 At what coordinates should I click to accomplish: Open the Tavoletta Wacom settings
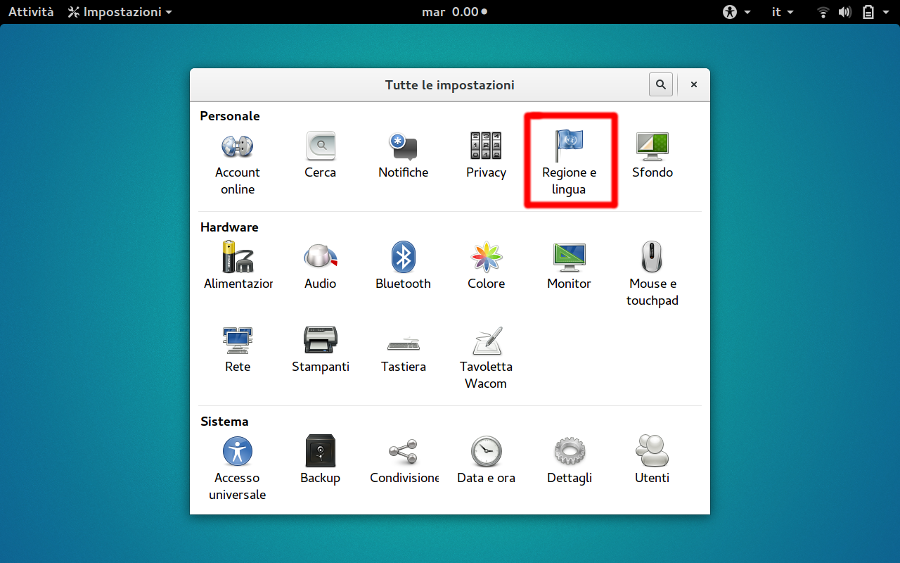pyautogui.click(x=486, y=357)
